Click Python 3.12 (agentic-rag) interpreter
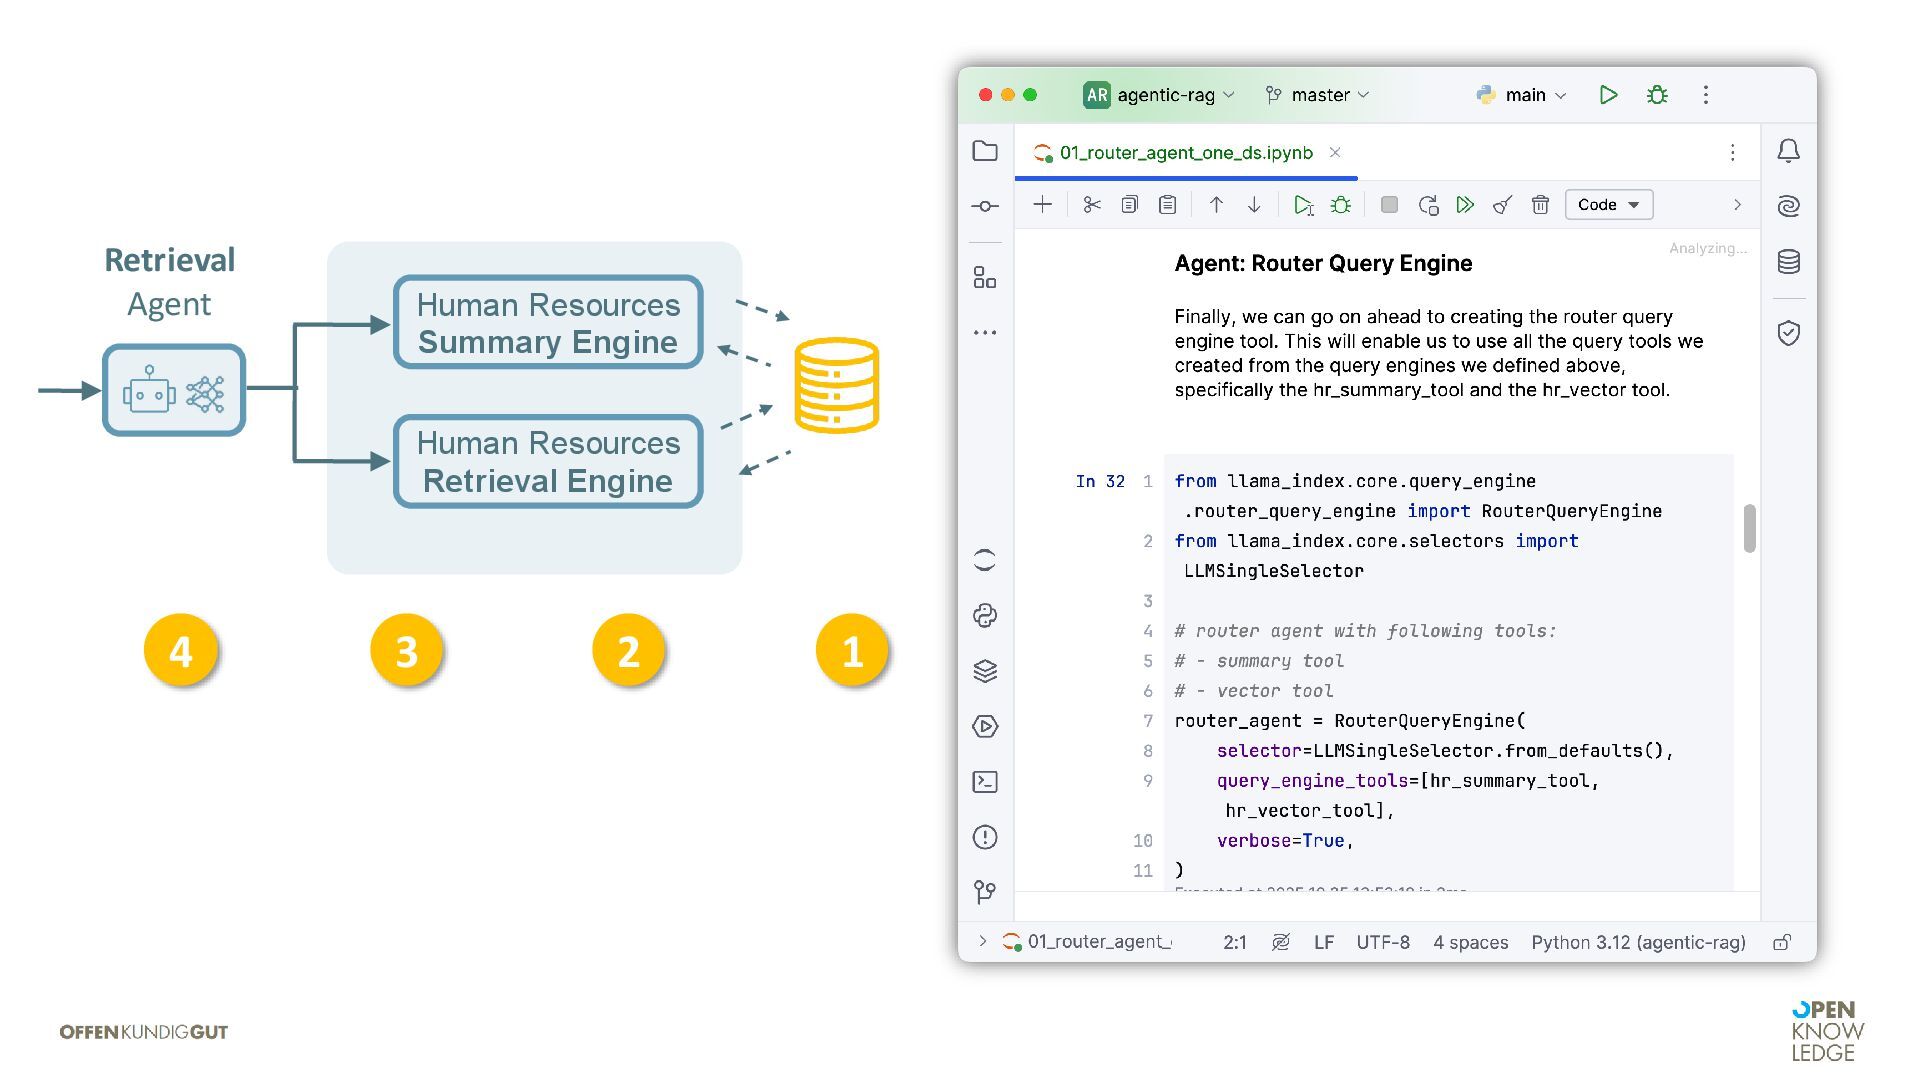Screen dimensions: 1920x1080 tap(1638, 942)
